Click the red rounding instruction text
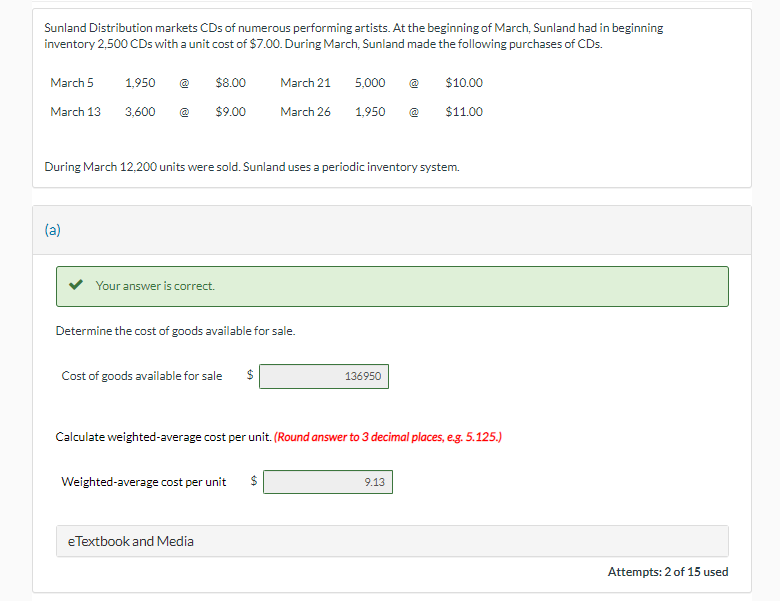 (388, 437)
